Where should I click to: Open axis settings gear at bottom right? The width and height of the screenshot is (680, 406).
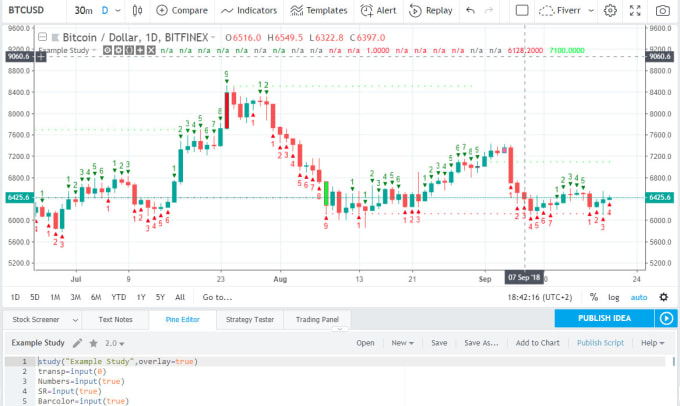coord(664,297)
